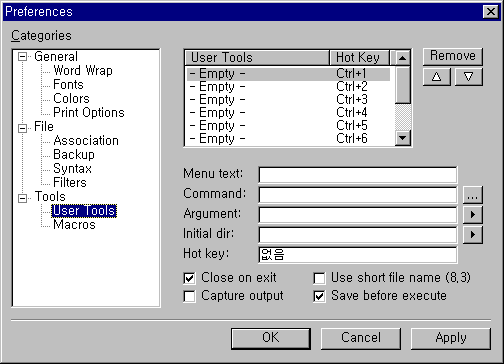Collapse the General tree node
Viewport: 504px width, 364px height.
click(22, 57)
